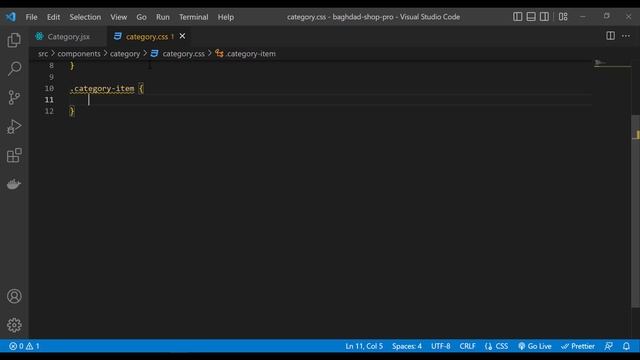This screenshot has width=640, height=360.
Task: Open the feedback icon in status bar
Action: 608,346
